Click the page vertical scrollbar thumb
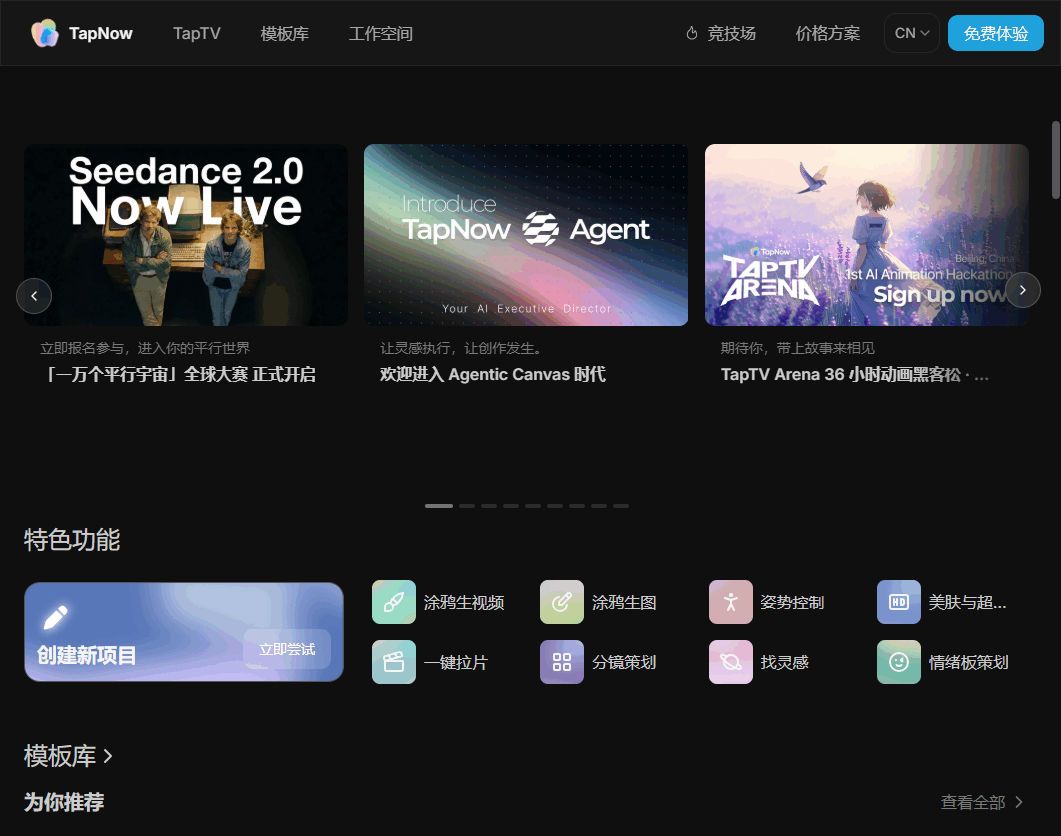Image resolution: width=1061 pixels, height=836 pixels. pos(1056,160)
